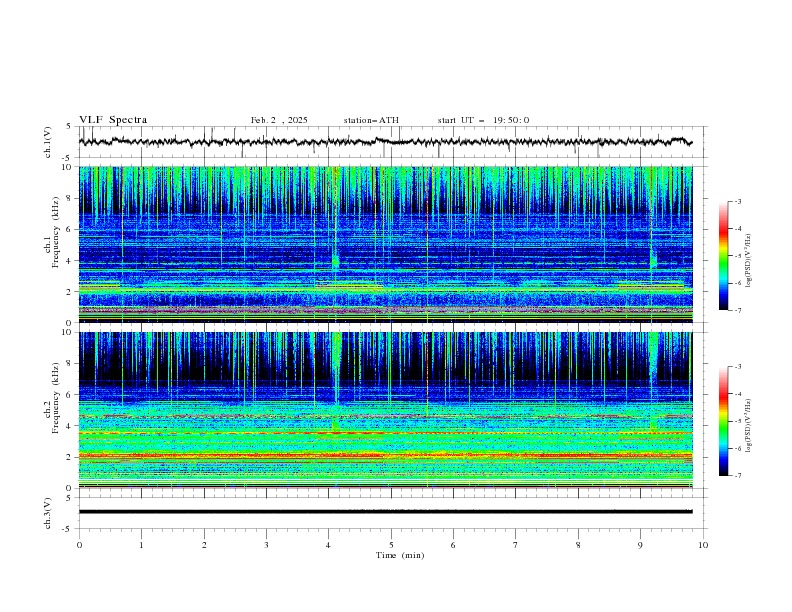Click the time axis tick label "0"

point(79,545)
